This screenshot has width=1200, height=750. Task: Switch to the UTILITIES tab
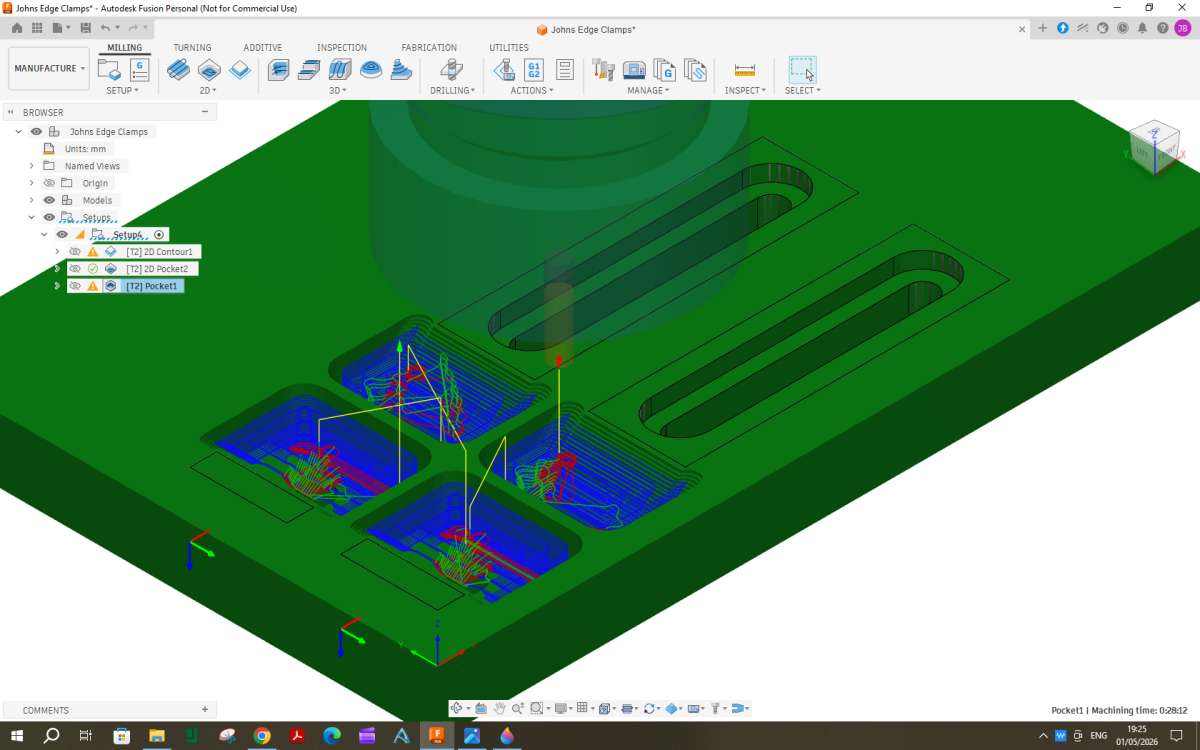(509, 47)
